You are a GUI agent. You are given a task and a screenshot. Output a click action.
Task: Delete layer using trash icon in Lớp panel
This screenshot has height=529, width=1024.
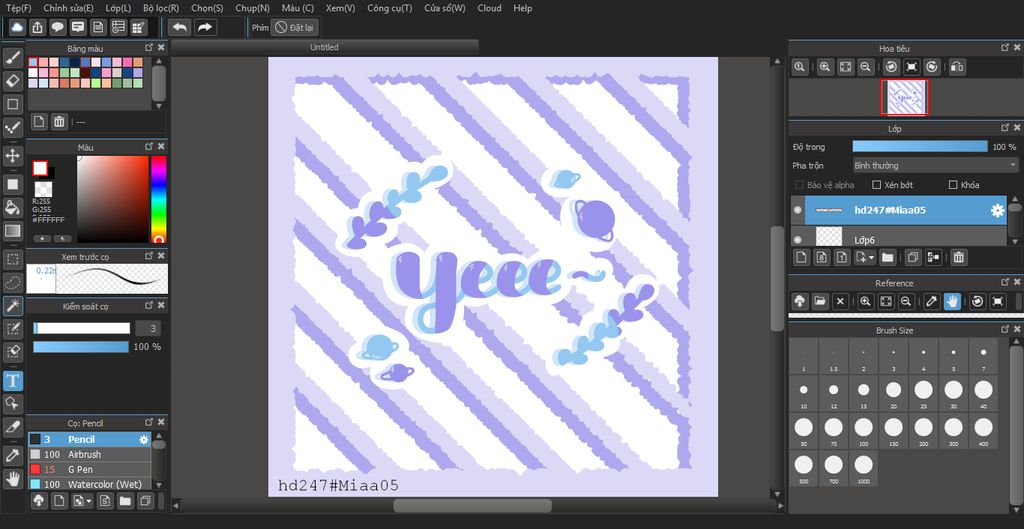point(958,257)
